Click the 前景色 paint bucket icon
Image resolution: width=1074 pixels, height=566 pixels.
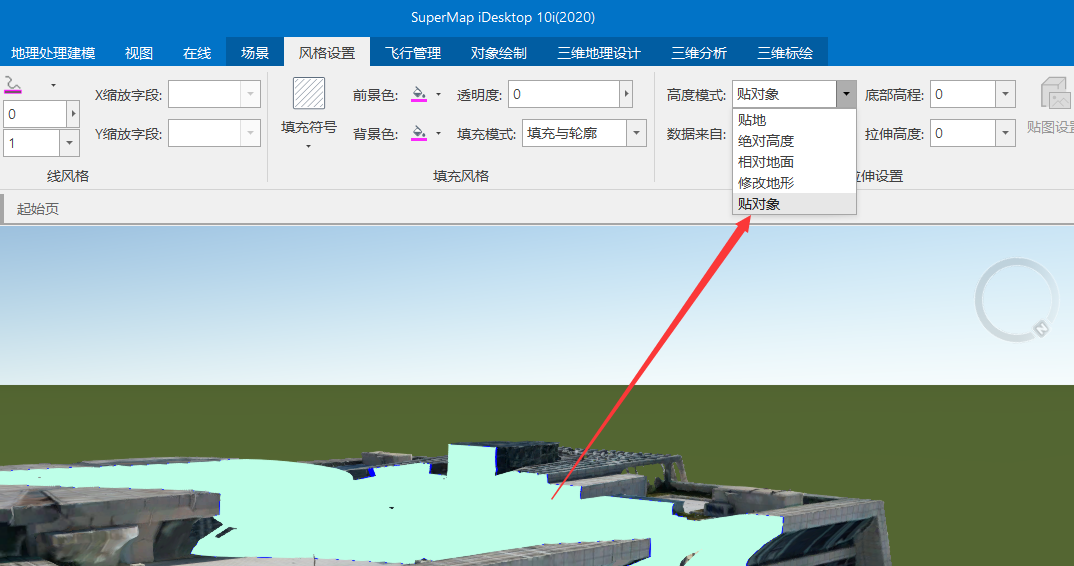[x=419, y=95]
